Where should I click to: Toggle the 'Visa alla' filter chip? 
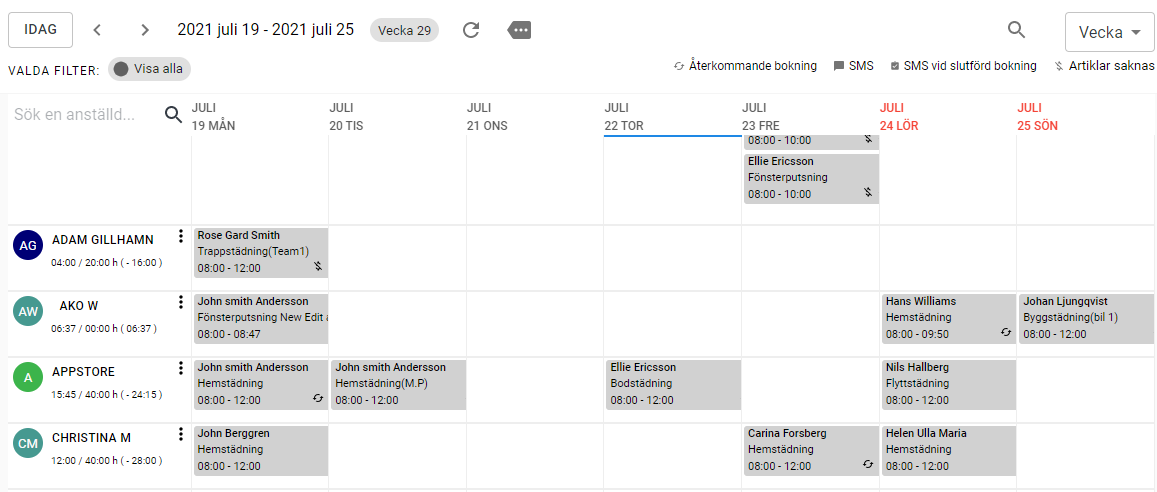tap(149, 69)
